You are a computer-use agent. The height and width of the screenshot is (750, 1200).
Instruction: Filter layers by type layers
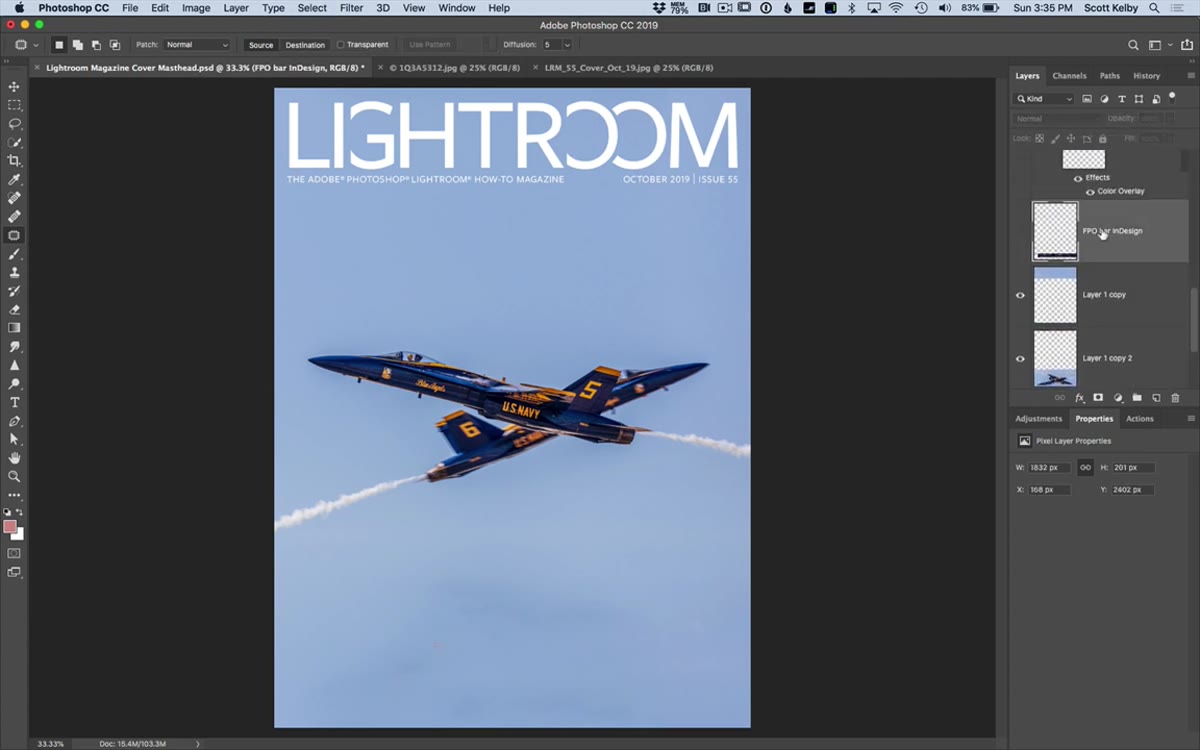[x=1122, y=99]
